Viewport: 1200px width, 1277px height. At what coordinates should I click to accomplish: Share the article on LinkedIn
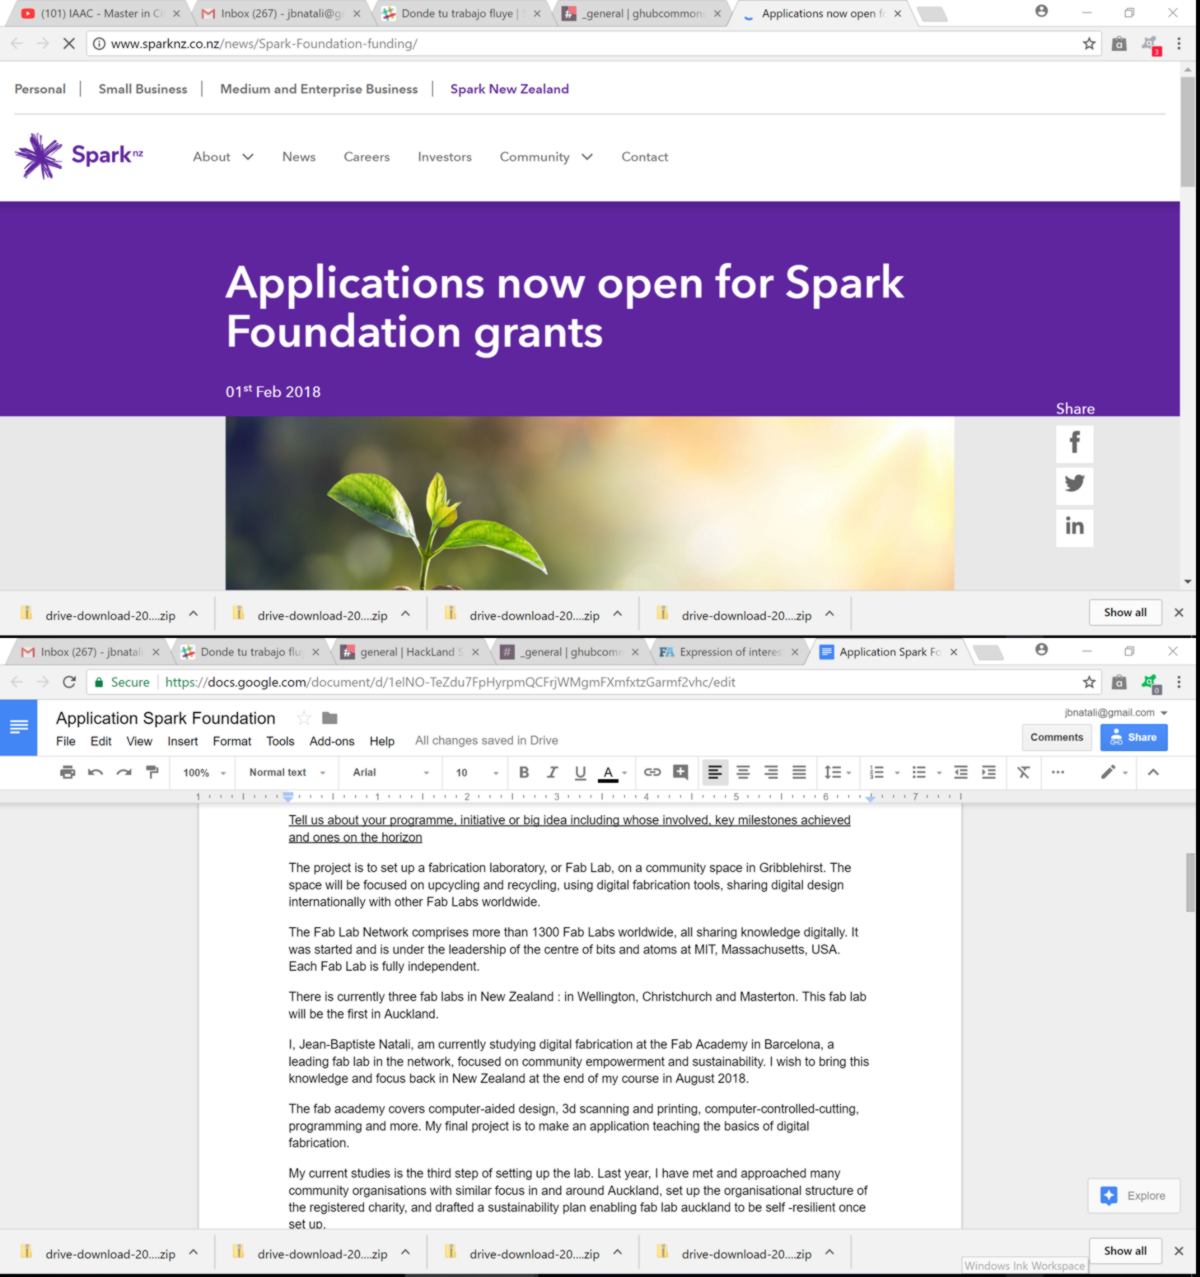point(1074,526)
